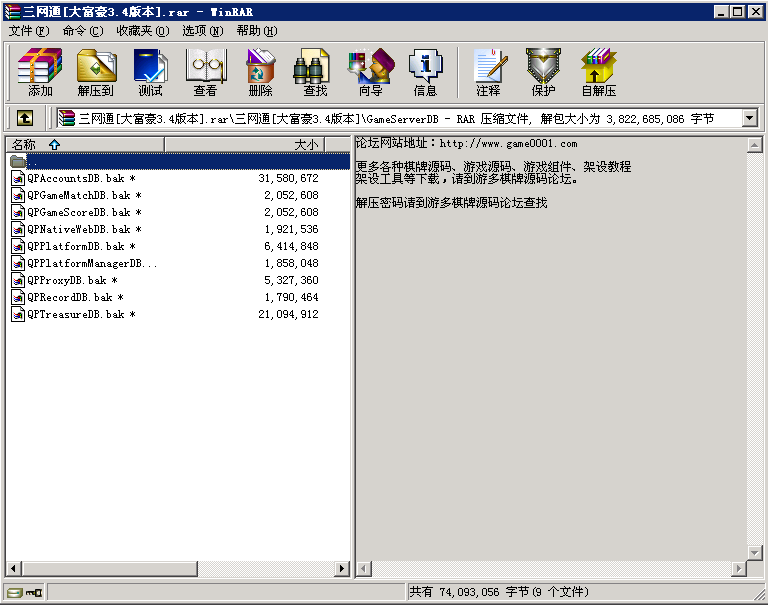The width and height of the screenshot is (768, 605).
Task: Click the 自解压 (SFX) toolbar icon
Action: coord(598,72)
